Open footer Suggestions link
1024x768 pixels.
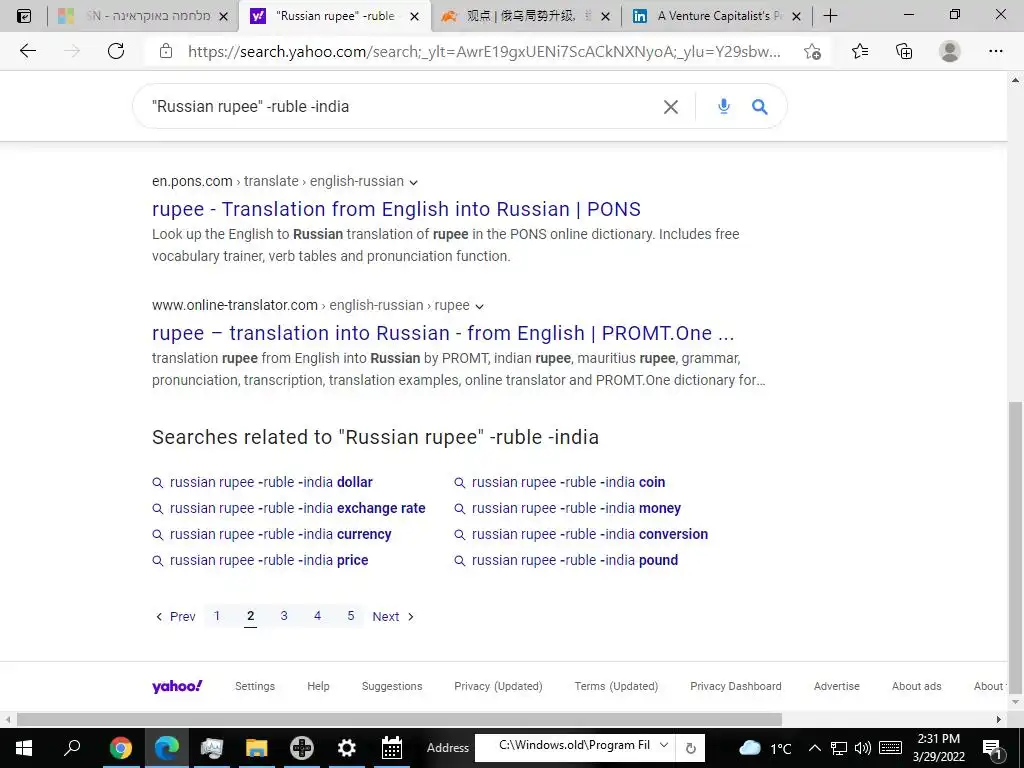(392, 686)
